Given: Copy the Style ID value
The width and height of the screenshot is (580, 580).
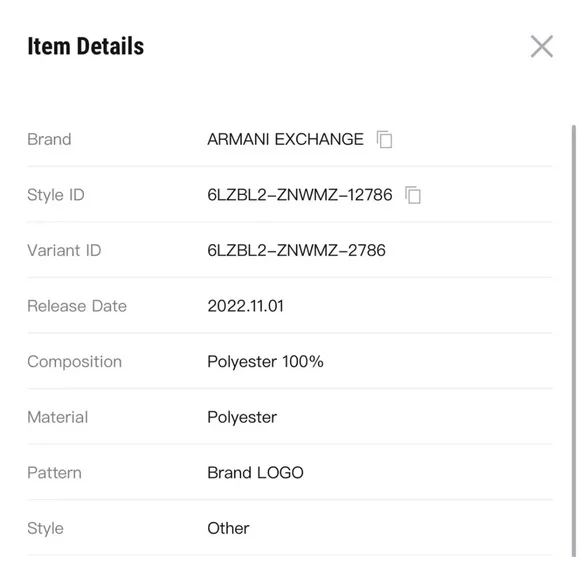Looking at the screenshot, I should [413, 195].
